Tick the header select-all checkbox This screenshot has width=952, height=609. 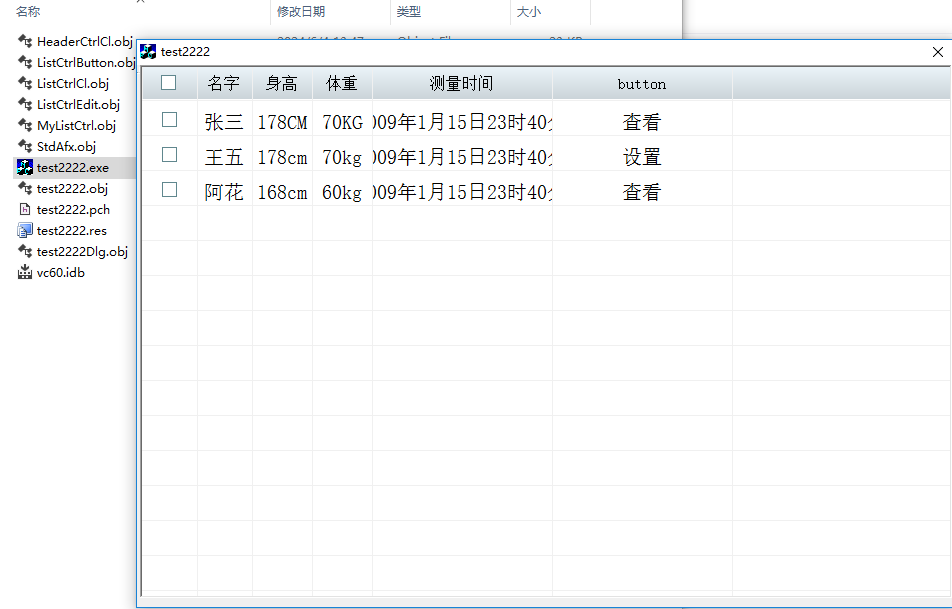coord(169,83)
